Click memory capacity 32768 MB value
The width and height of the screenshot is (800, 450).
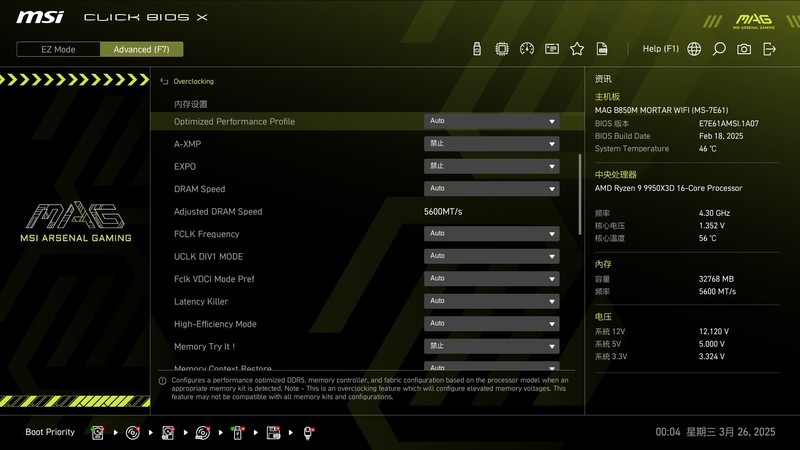click(x=716, y=279)
